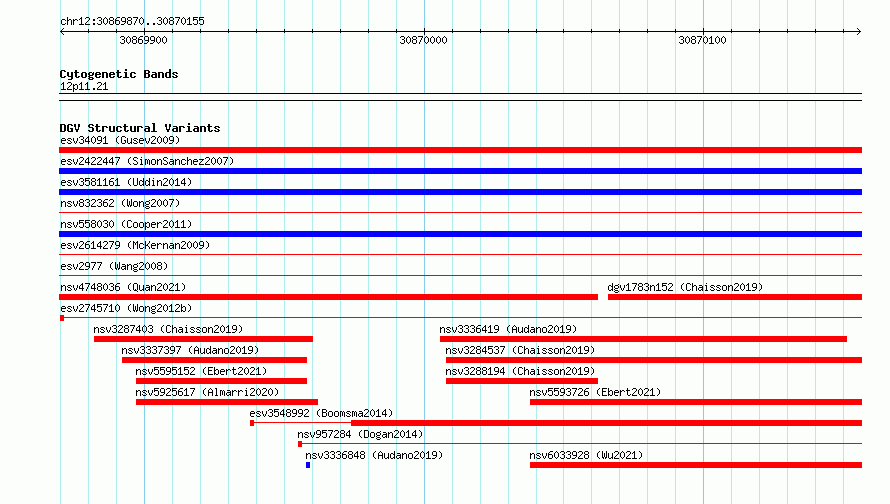Click the small blue nsv3336848 marker
Screen dimensions: 890x504
(x=308, y=465)
